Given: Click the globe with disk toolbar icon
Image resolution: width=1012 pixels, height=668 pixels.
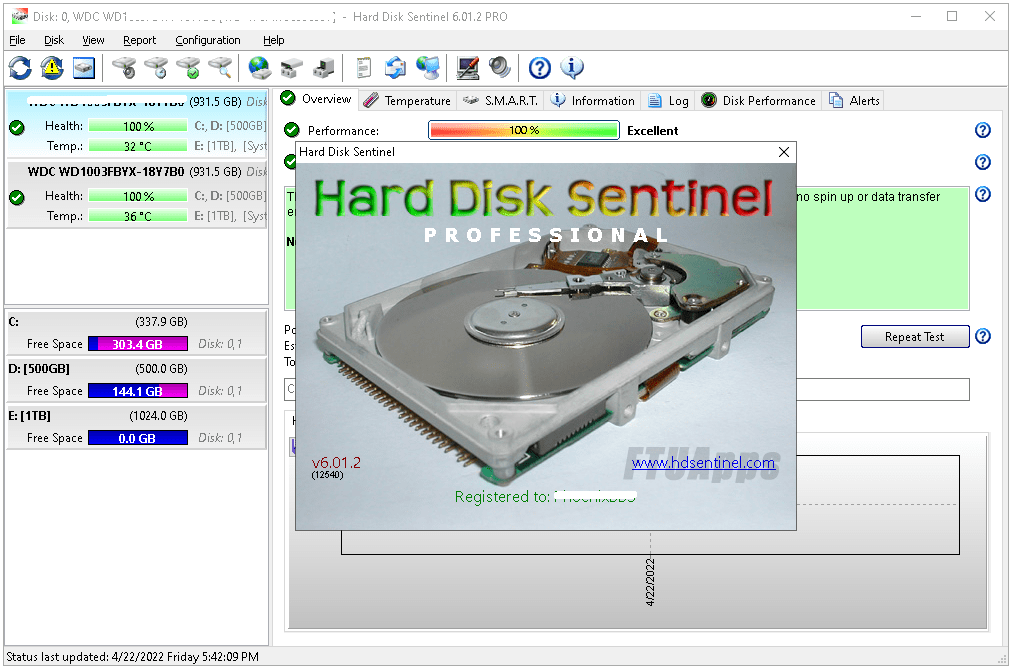Looking at the screenshot, I should (259, 67).
